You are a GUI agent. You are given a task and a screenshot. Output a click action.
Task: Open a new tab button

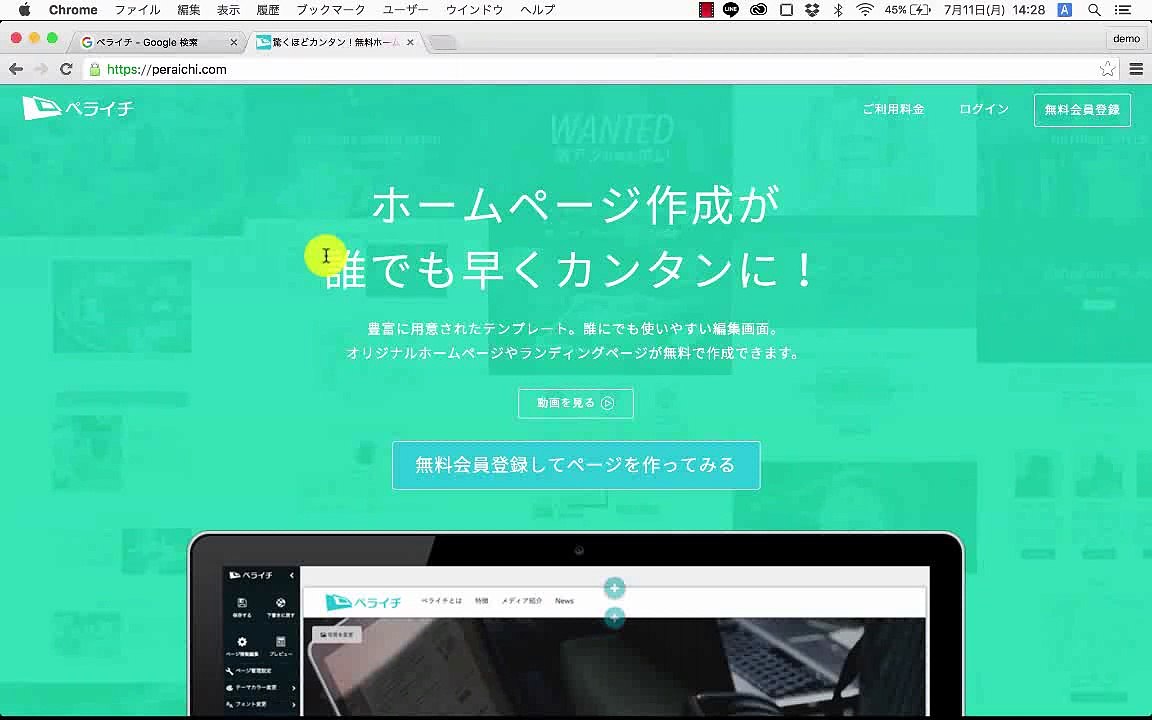pos(442,43)
